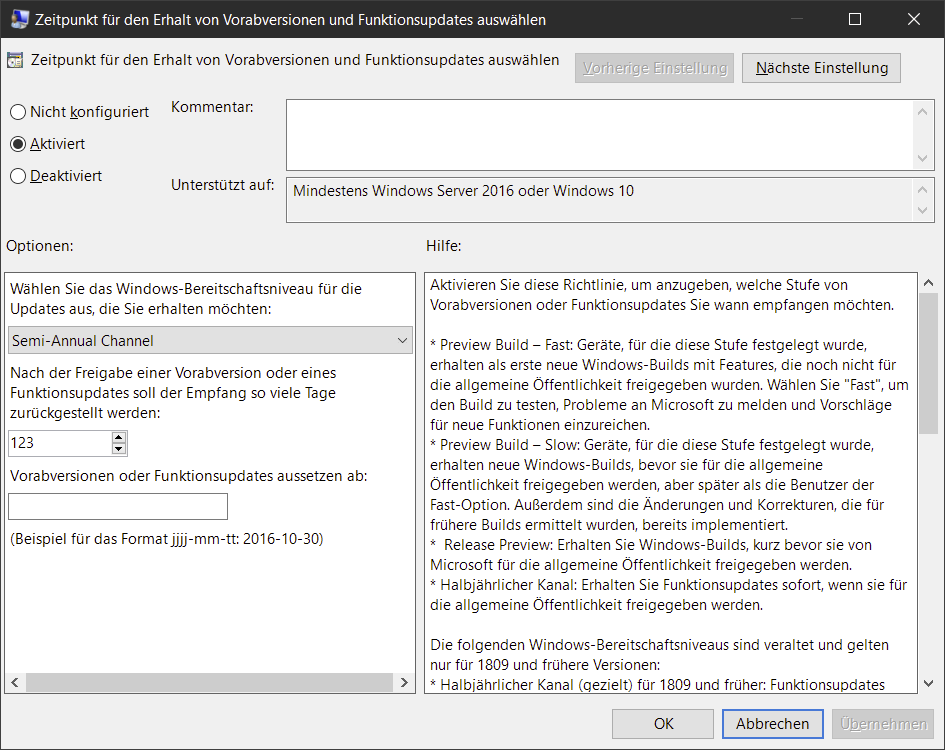The image size is (945, 750).
Task: Click the options panel scroll-left arrow
Action: 15,682
